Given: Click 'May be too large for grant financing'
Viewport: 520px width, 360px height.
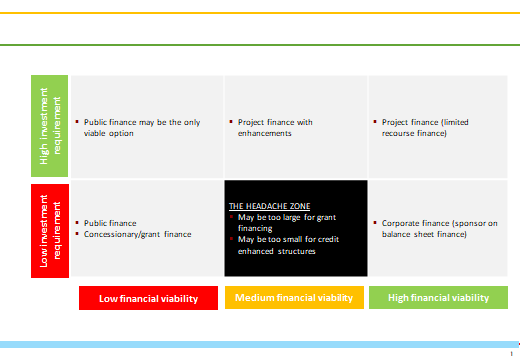Looking at the screenshot, I should pos(287,223).
